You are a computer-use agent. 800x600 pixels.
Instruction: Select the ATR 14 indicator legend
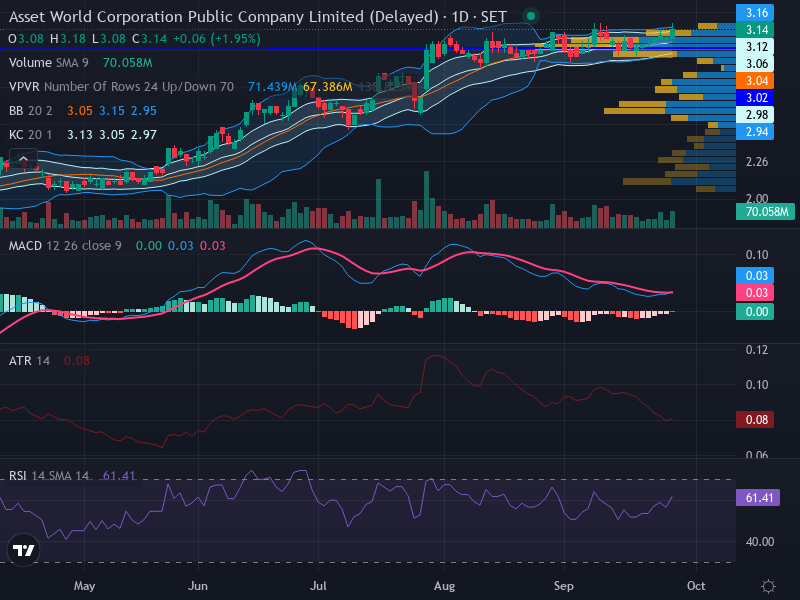pyautogui.click(x=29, y=361)
